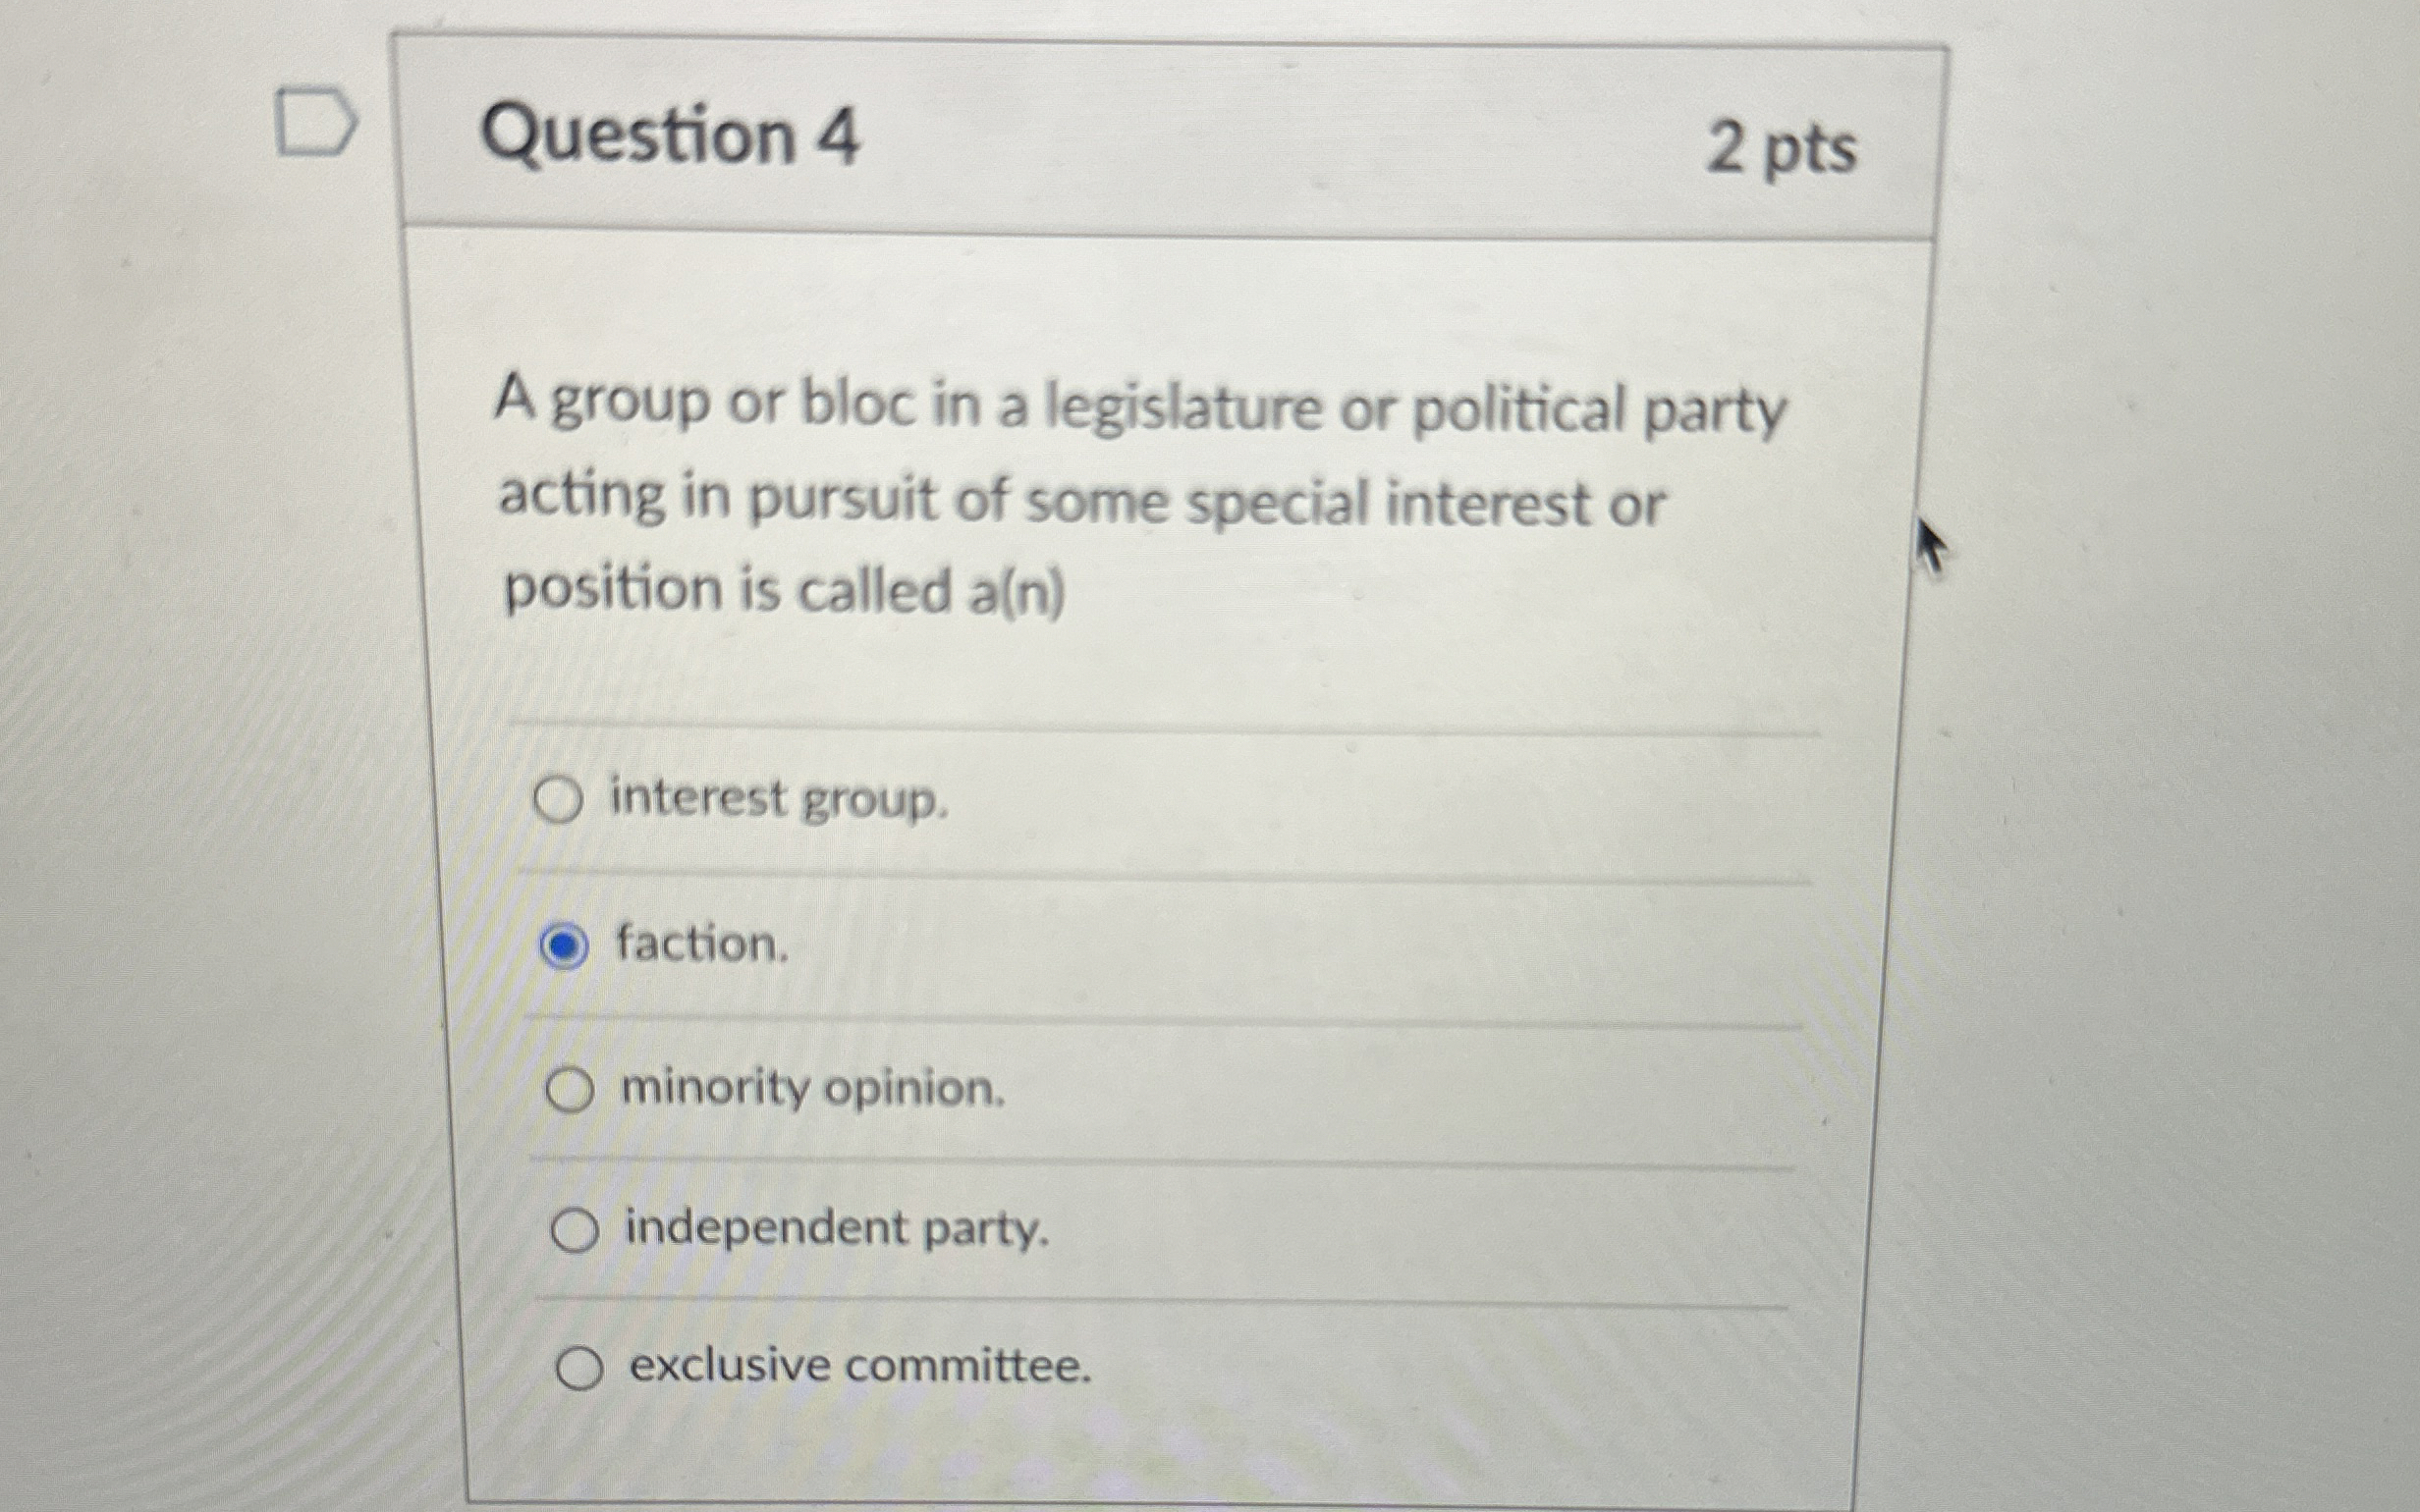Click the faction answer label
Viewport: 2420px width, 1512px height.
click(700, 946)
